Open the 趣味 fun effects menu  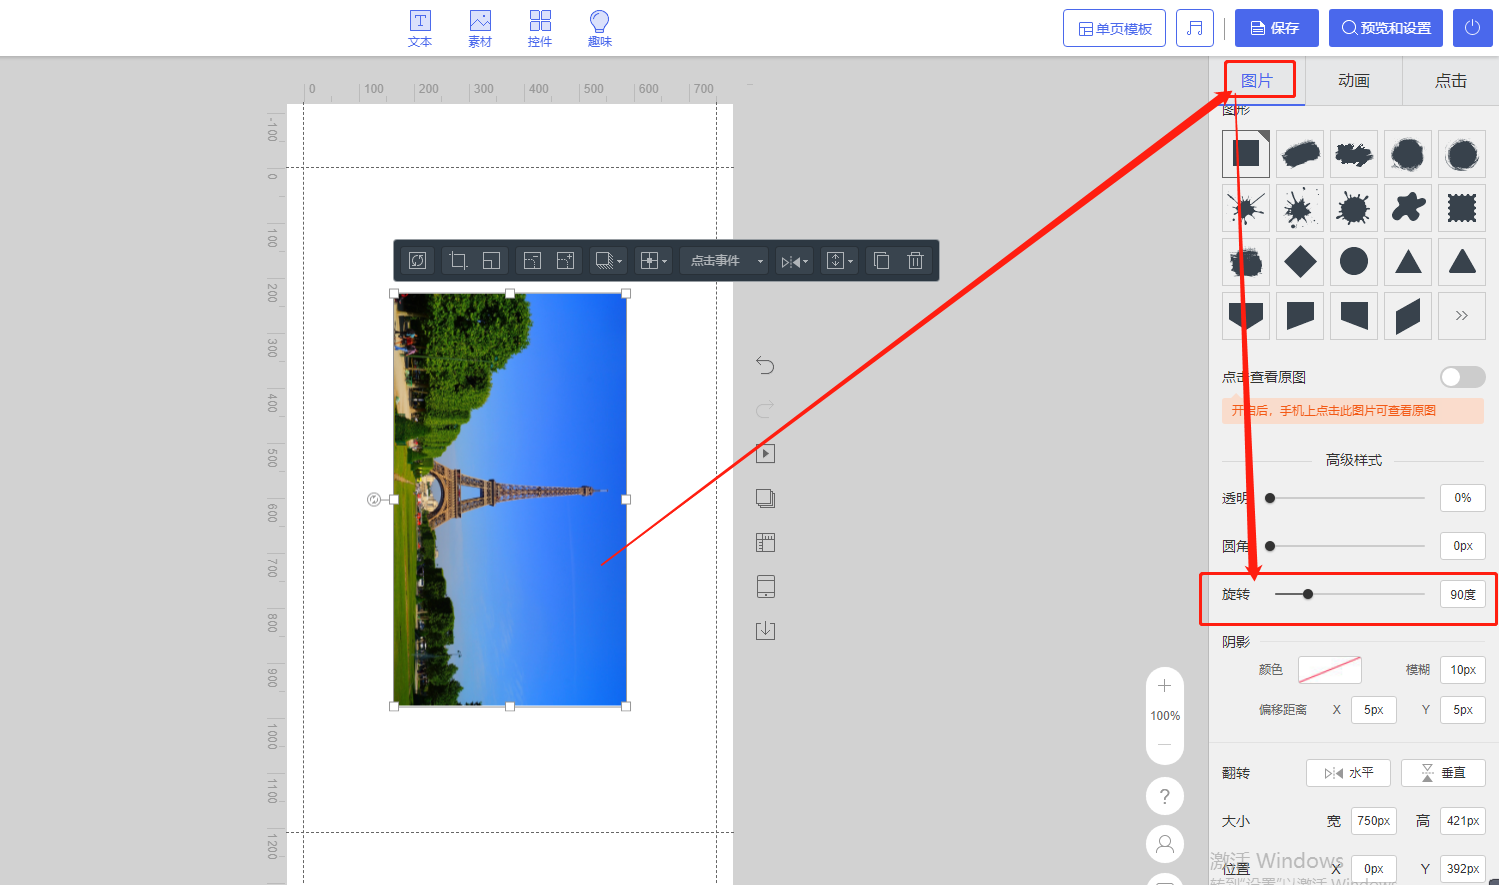[600, 29]
